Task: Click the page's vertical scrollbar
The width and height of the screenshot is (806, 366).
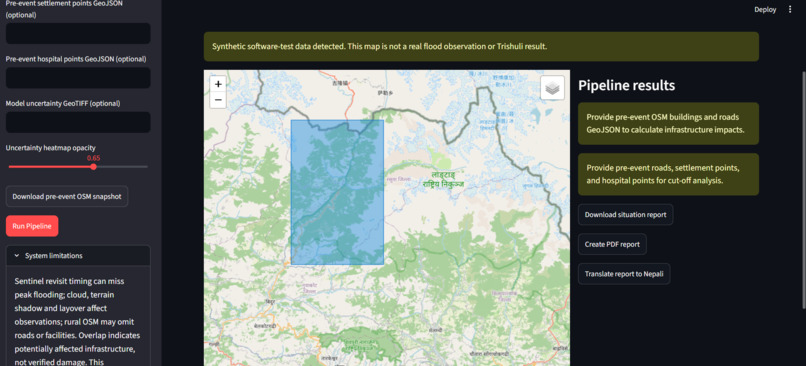Action: (803, 190)
